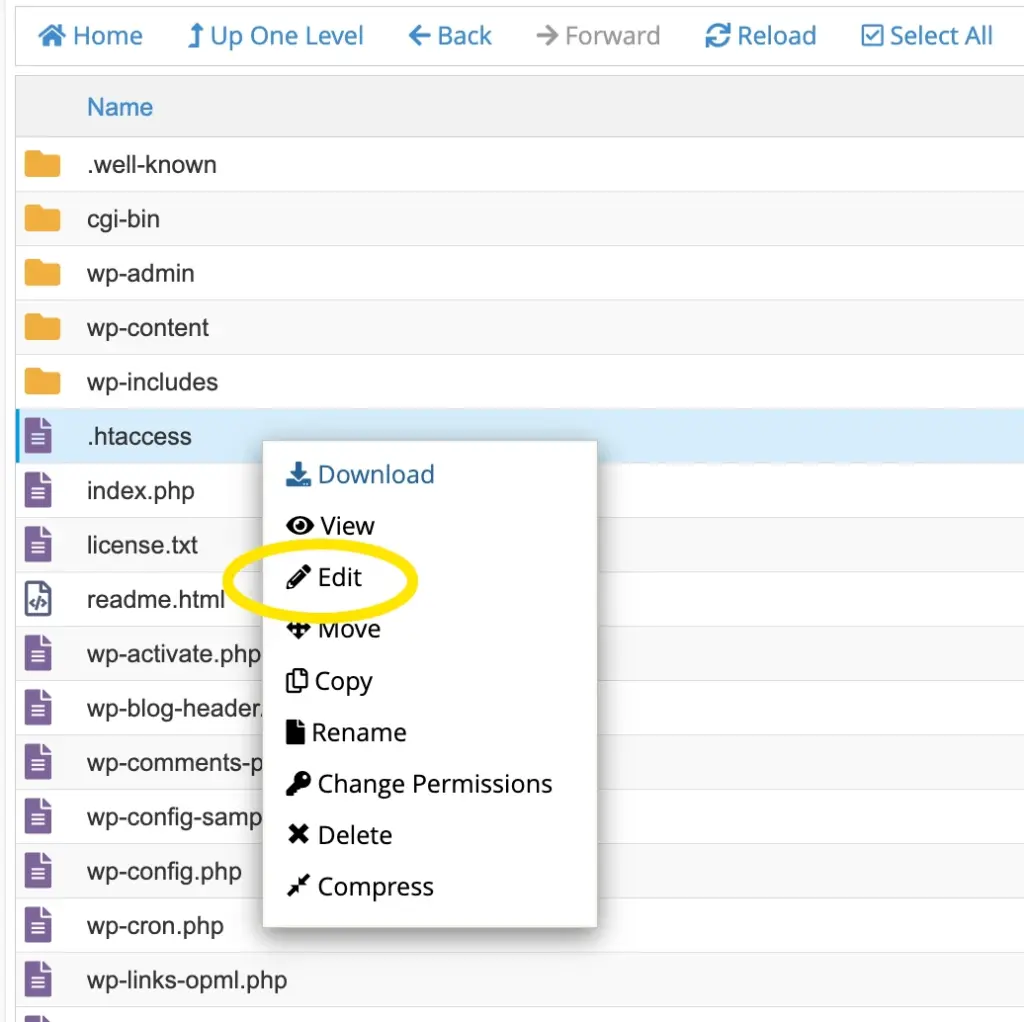The height and width of the screenshot is (1022, 1024).
Task: Select the wp-links-opml.php file name
Action: [x=187, y=980]
